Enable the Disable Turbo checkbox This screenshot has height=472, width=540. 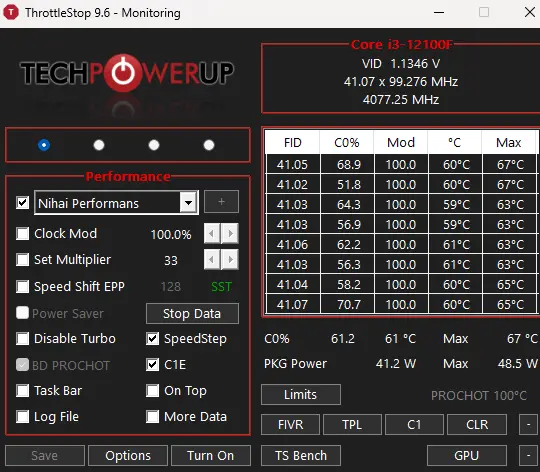[x=23, y=338]
